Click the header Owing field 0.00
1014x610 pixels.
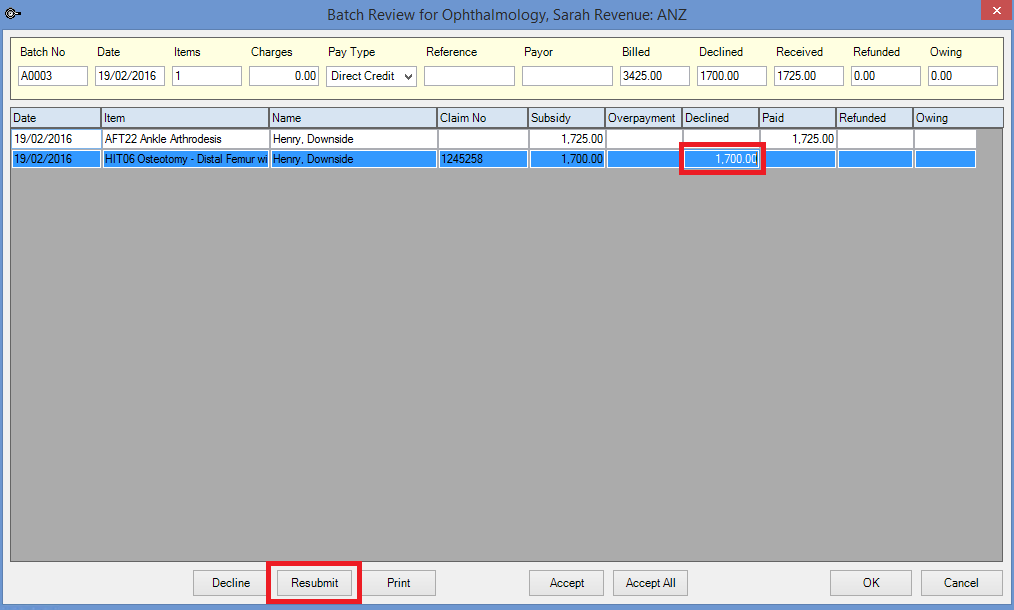coord(962,76)
